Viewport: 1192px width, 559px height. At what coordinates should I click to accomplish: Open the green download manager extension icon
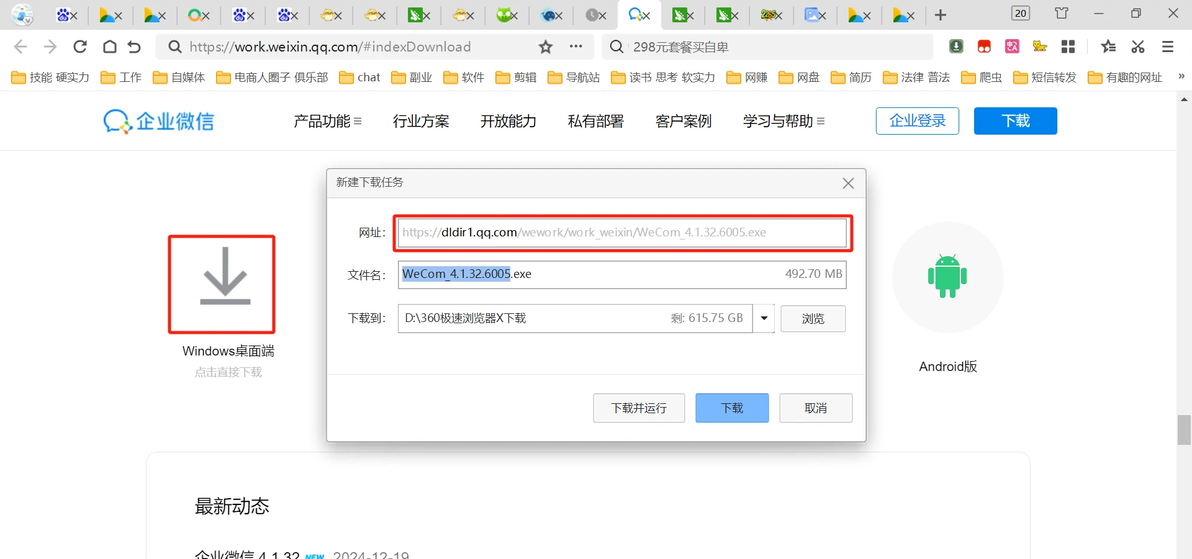[x=956, y=46]
